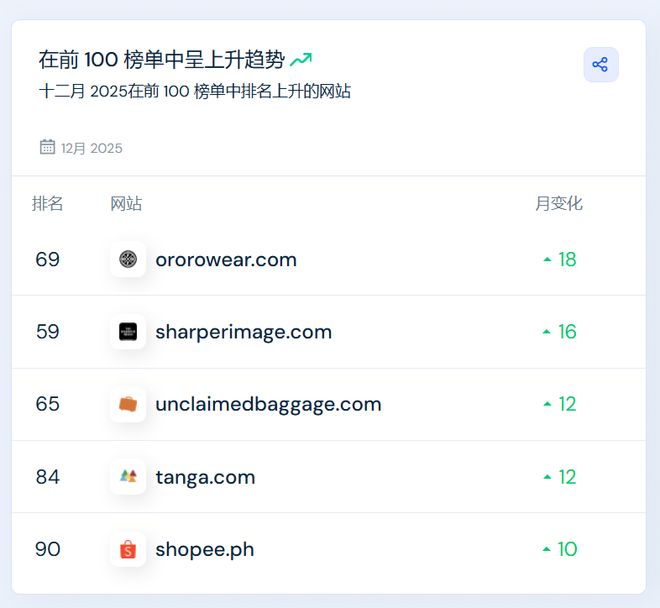Open the shopee.ph link
The width and height of the screenshot is (660, 608).
point(205,550)
